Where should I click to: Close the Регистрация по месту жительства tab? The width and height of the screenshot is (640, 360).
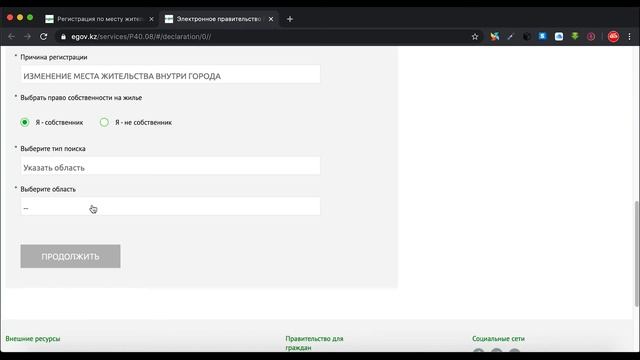click(151, 19)
